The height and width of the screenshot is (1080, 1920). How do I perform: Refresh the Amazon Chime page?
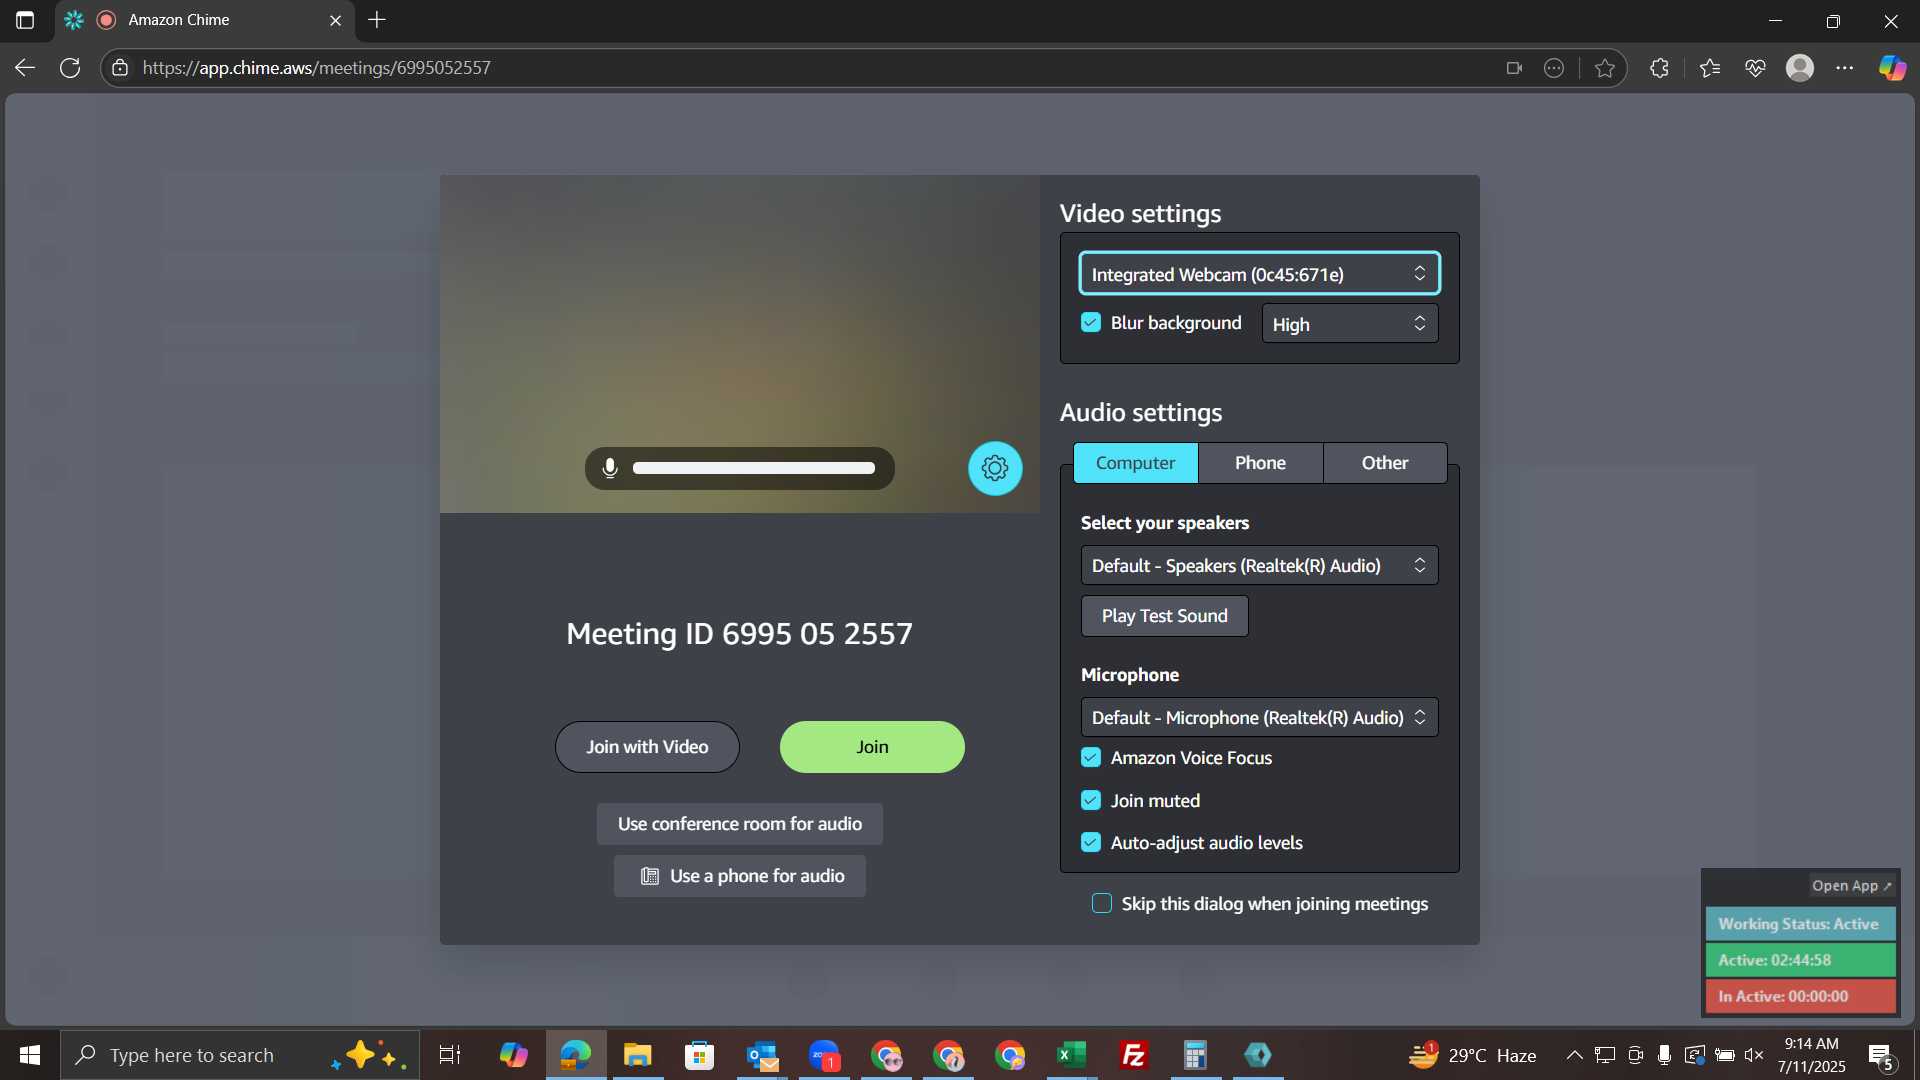click(70, 67)
